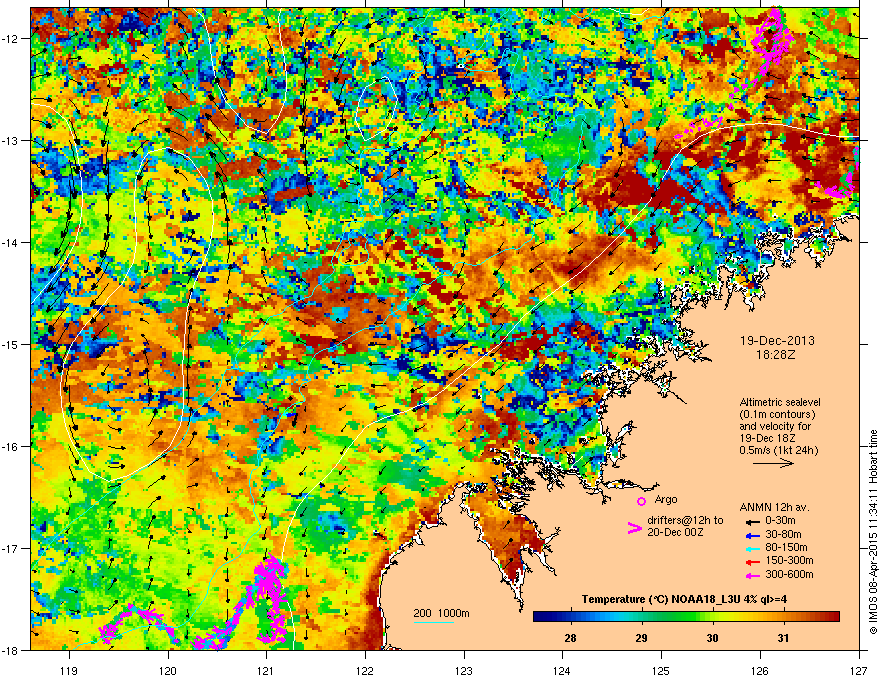Click the '30-80m' depth label

point(783,535)
